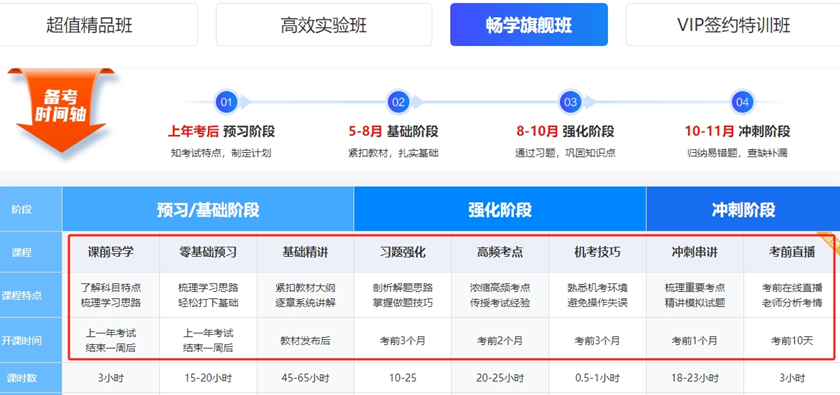Select the 冲刺串讲 course cell
Image resolution: width=840 pixels, height=395 pixels.
695,252
